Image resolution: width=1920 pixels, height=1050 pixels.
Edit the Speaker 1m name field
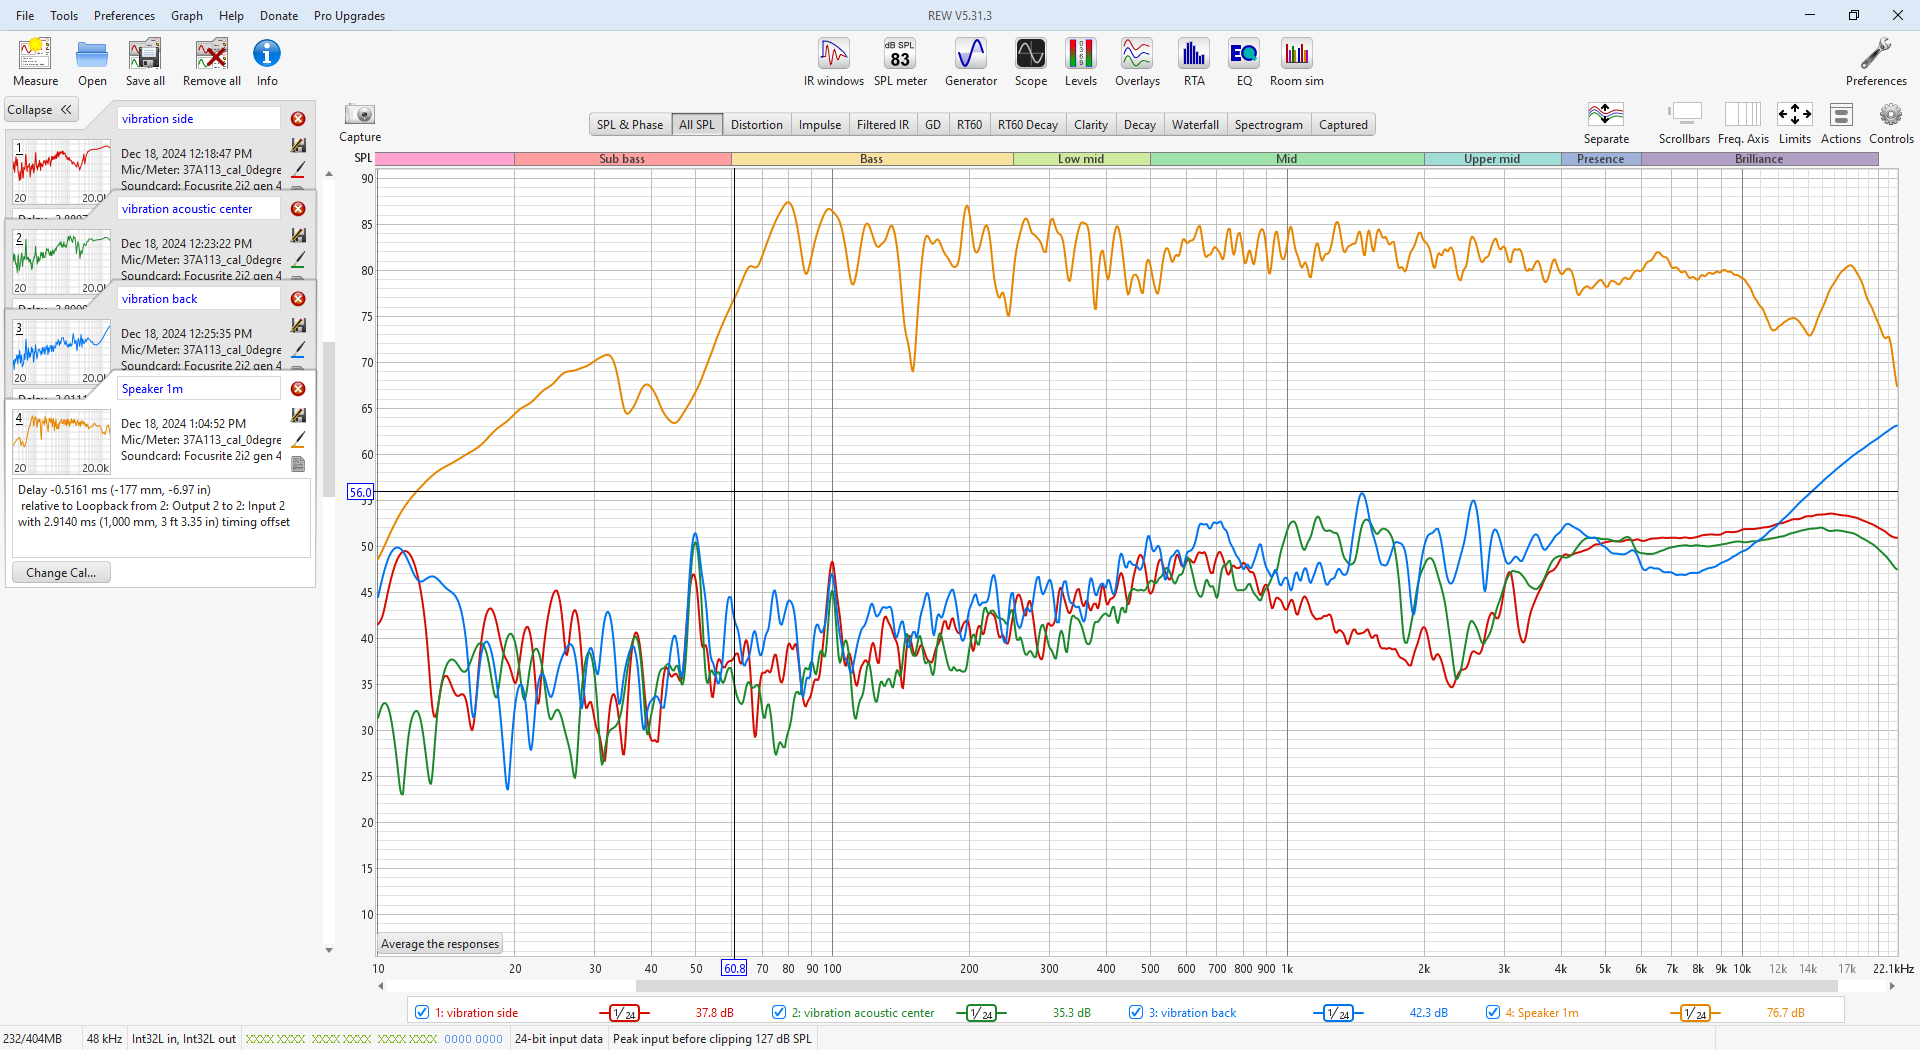[199, 389]
